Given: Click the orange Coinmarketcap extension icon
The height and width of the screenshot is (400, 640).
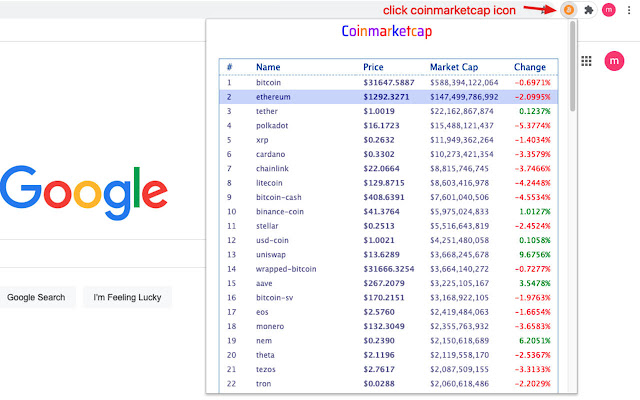Looking at the screenshot, I should coord(569,10).
